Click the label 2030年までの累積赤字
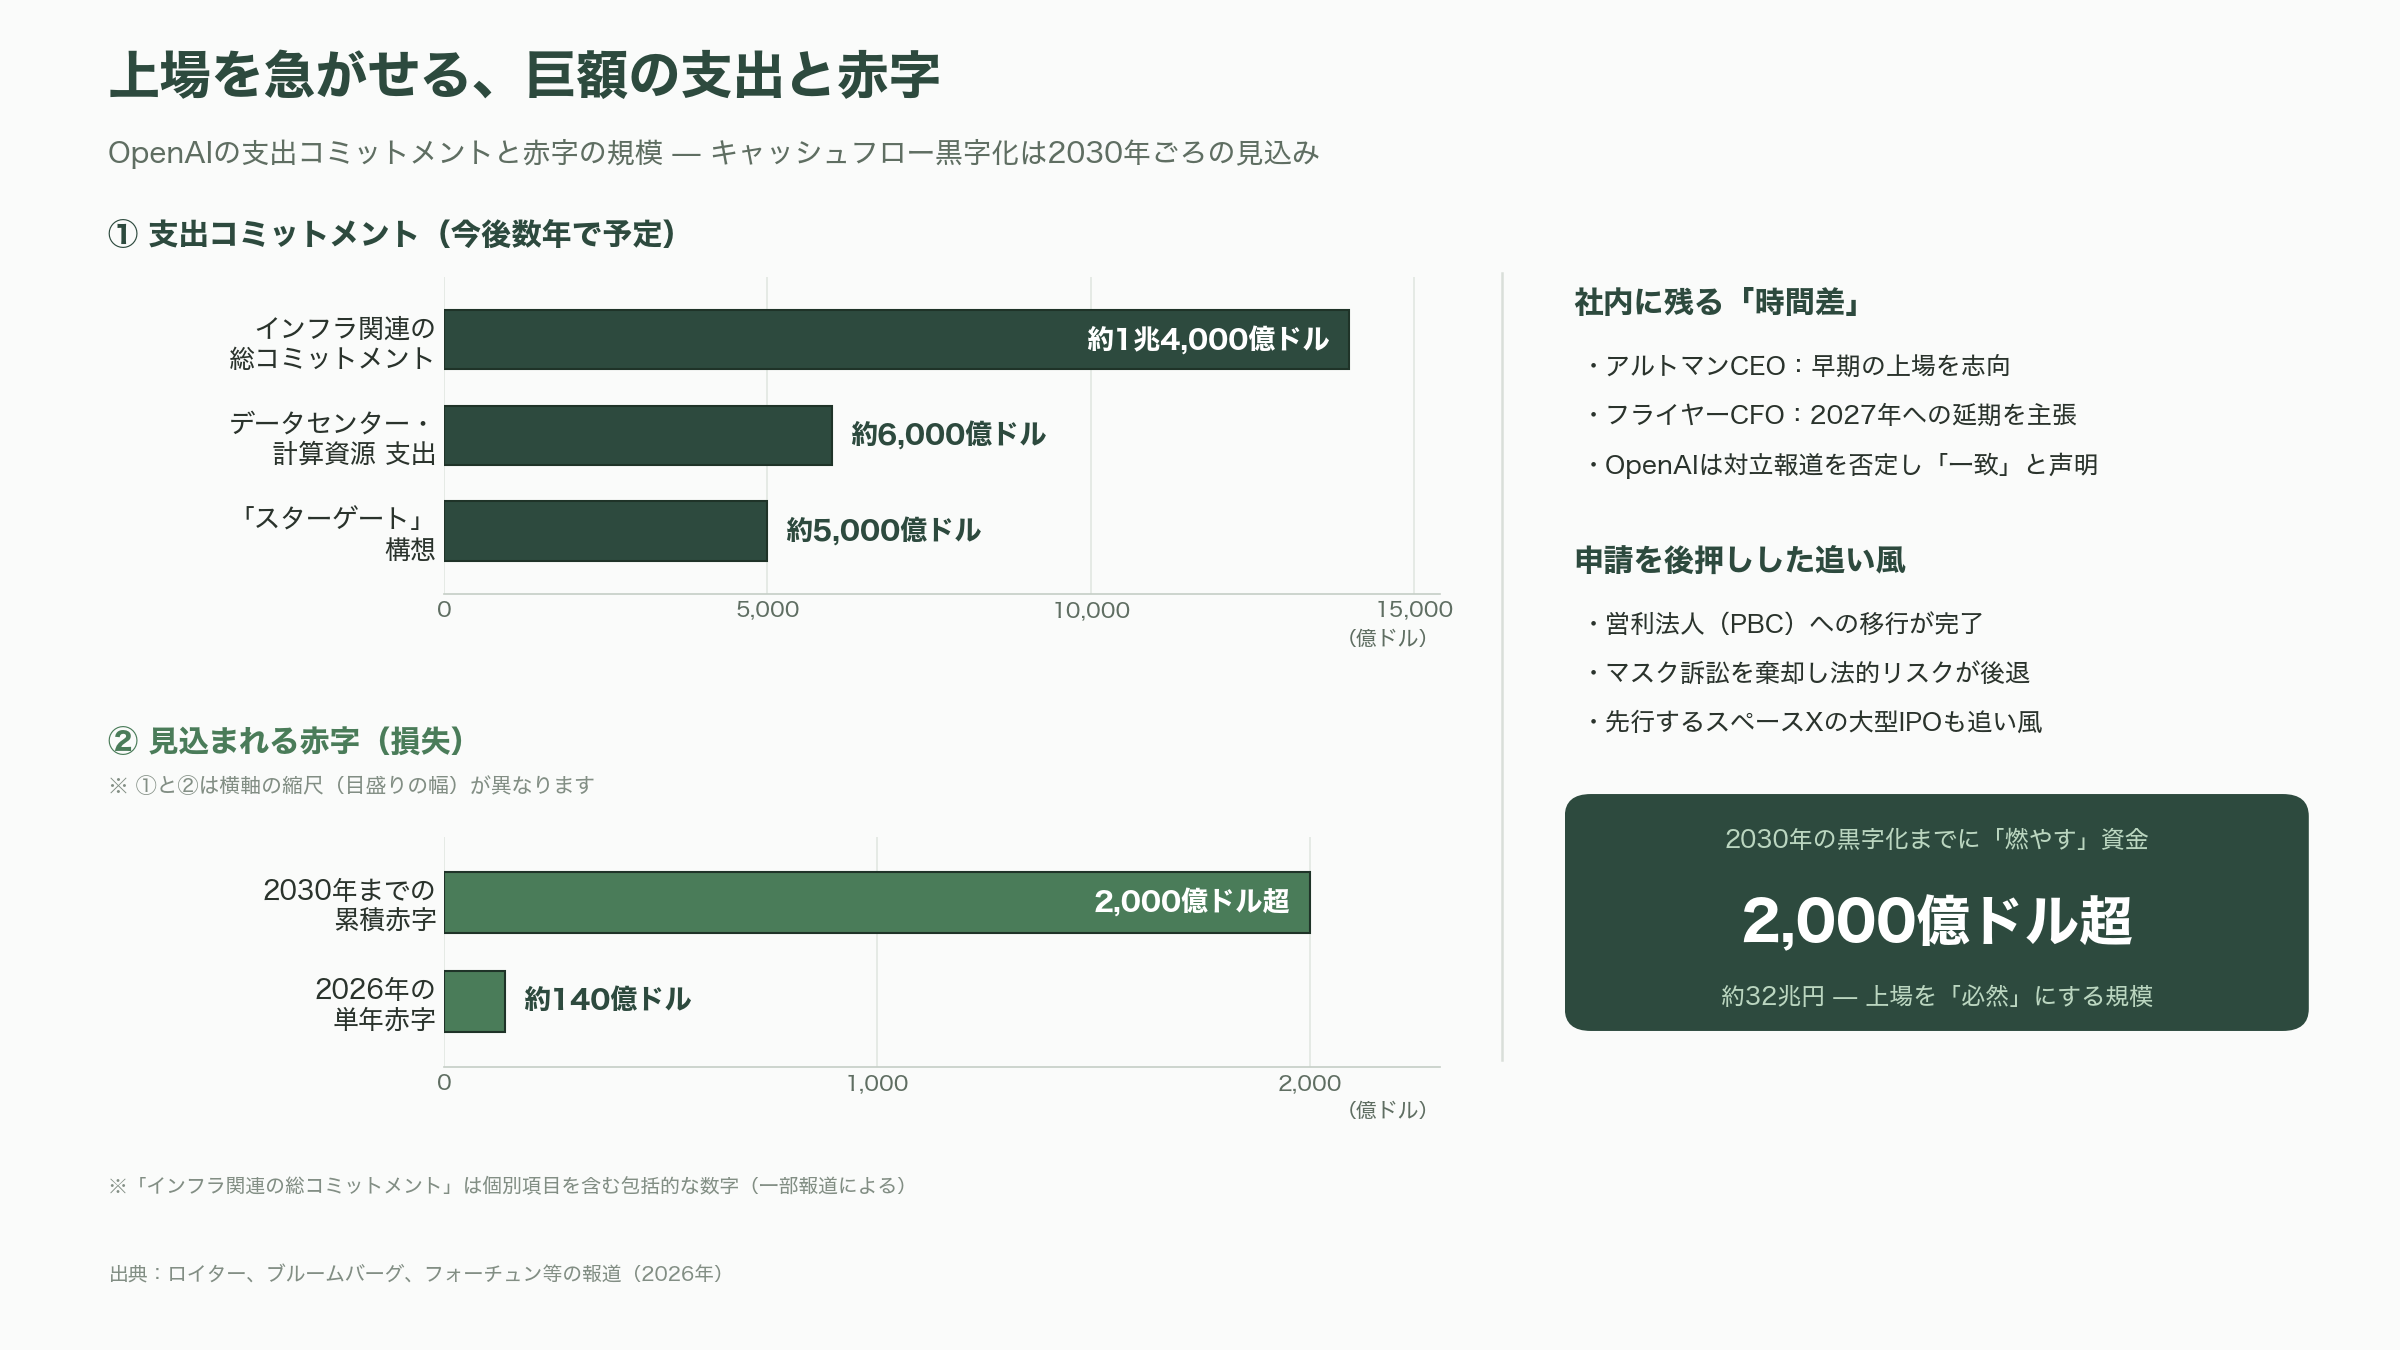2400x1350 pixels. point(349,904)
